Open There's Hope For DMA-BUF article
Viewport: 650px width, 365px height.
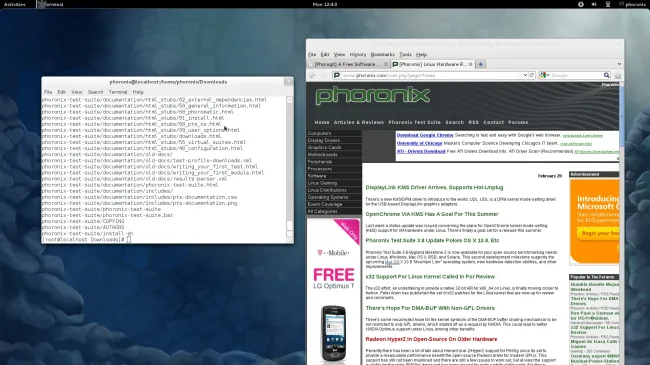click(430, 308)
